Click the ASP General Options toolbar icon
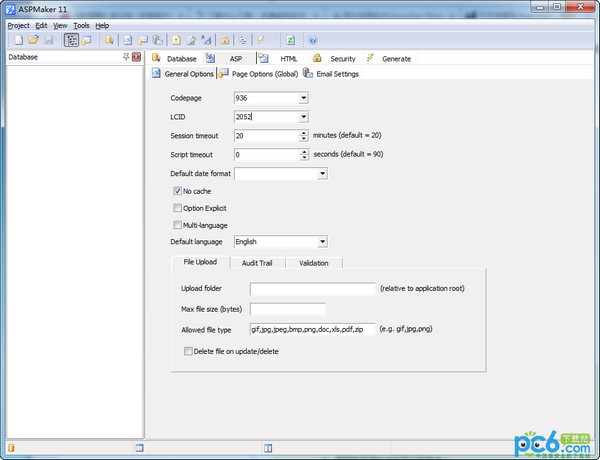This screenshot has height=460, width=600. pos(127,40)
